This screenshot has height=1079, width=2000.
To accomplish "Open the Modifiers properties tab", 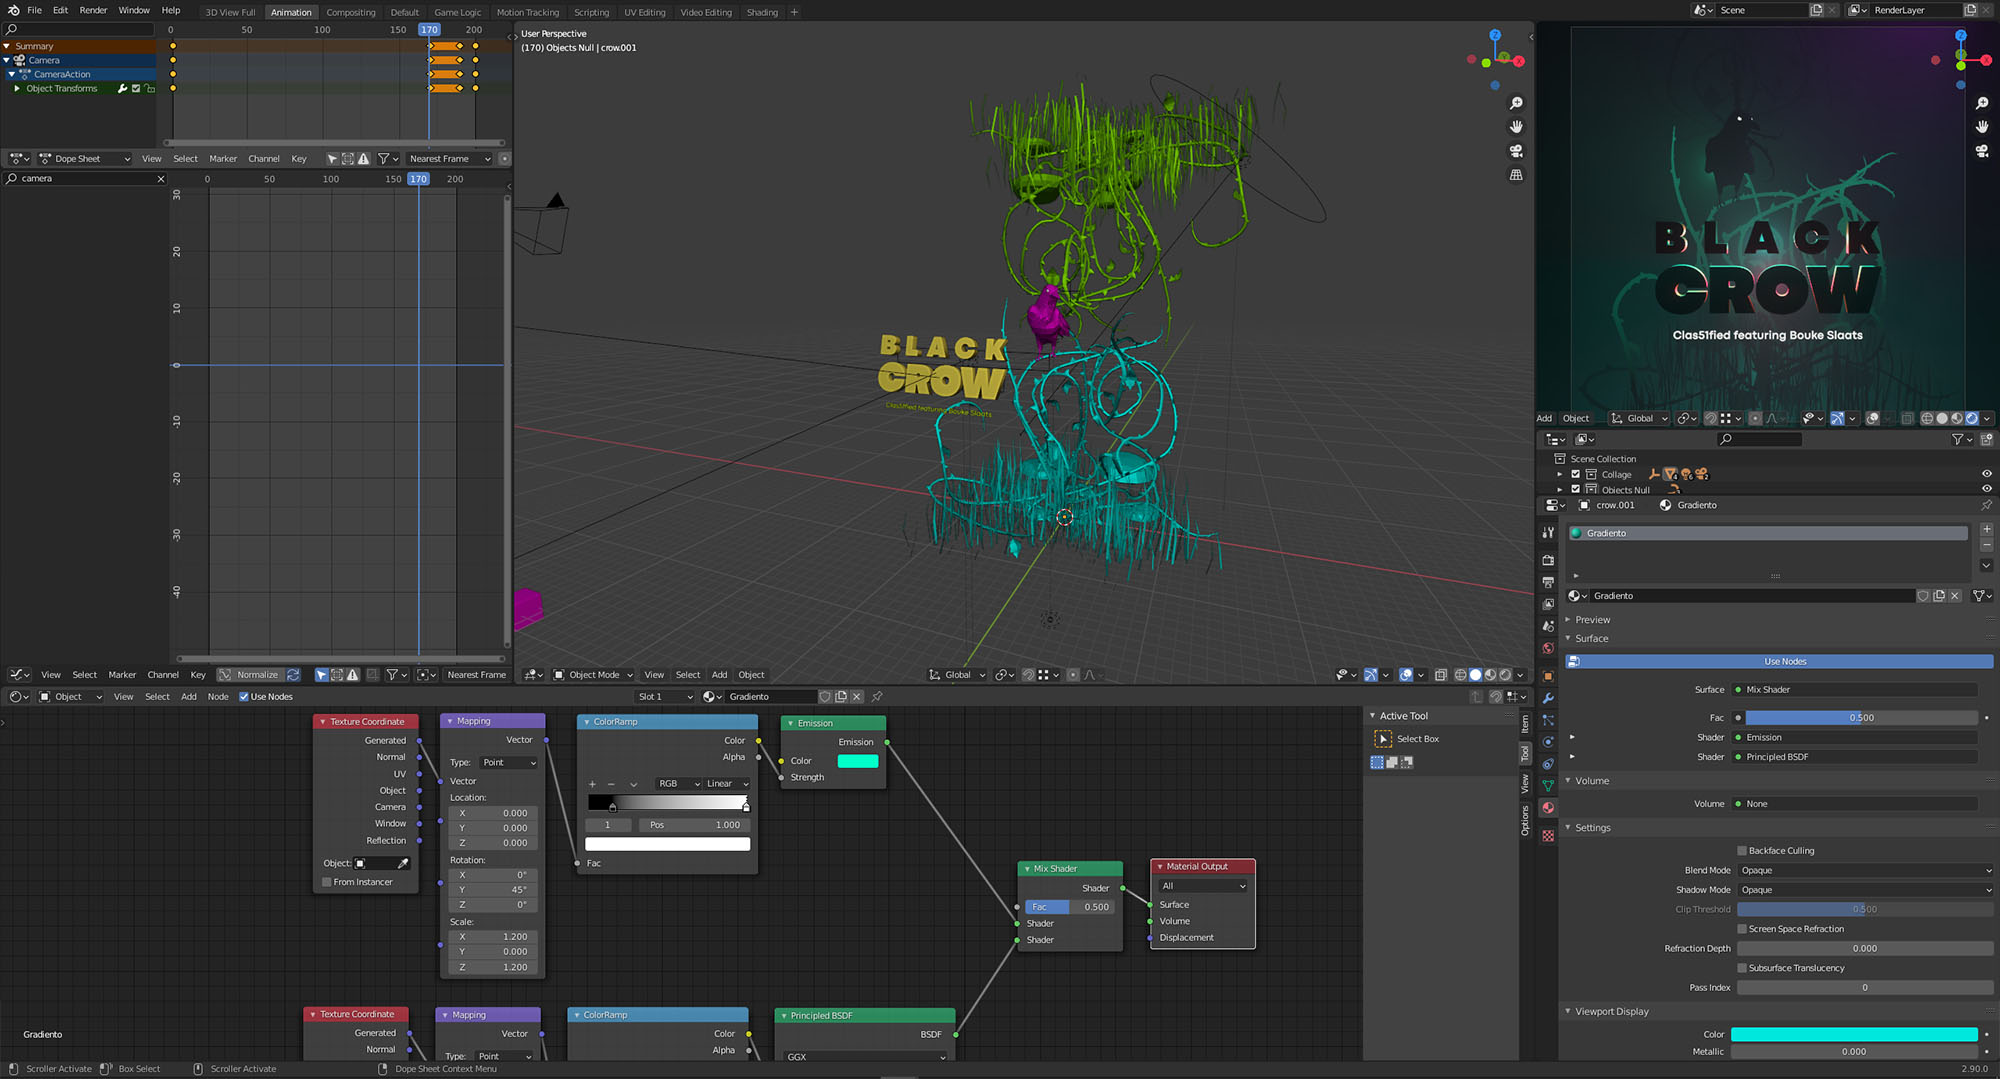I will pos(1548,698).
